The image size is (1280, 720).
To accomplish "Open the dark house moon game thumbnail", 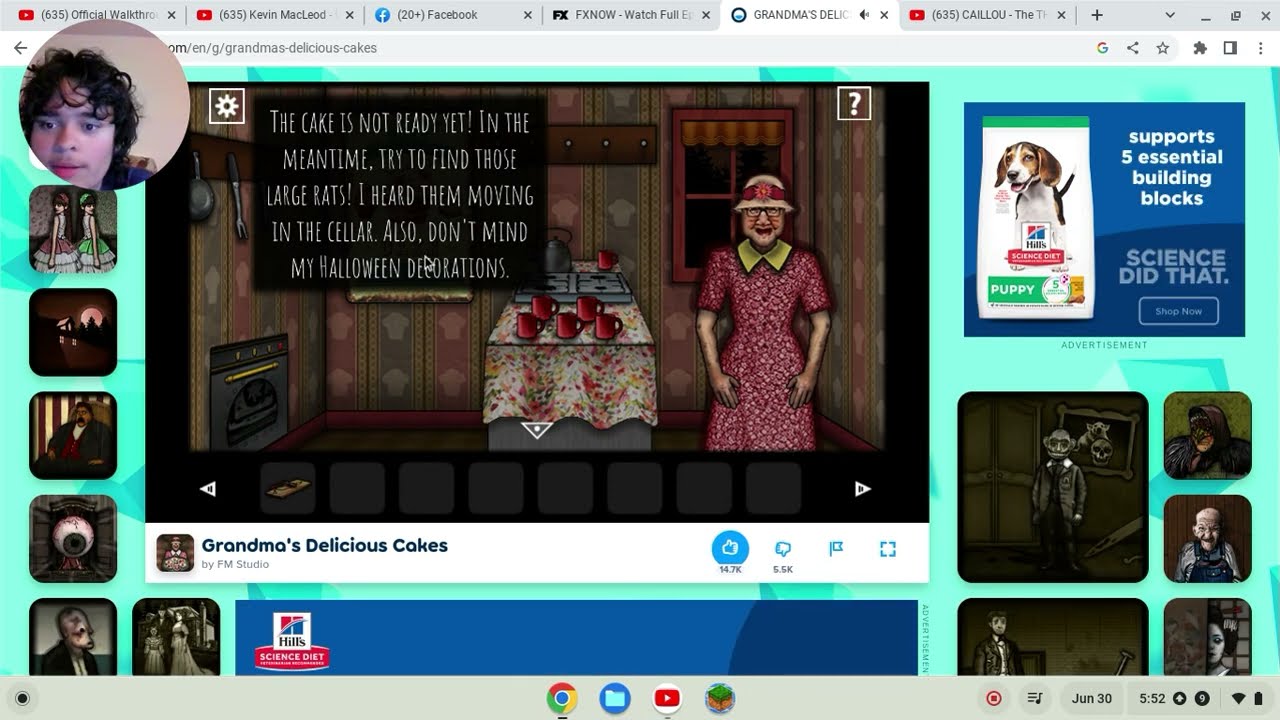I will click(73, 332).
